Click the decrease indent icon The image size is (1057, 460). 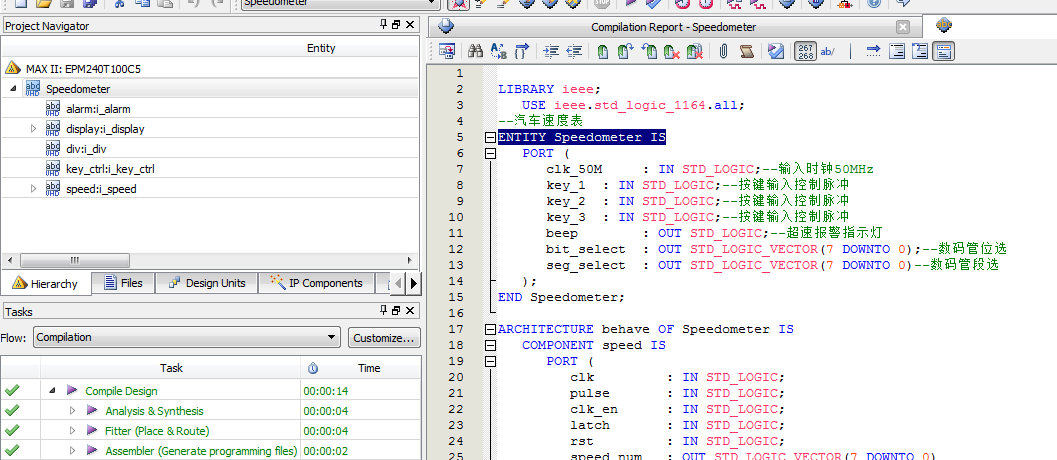pyautogui.click(x=574, y=51)
